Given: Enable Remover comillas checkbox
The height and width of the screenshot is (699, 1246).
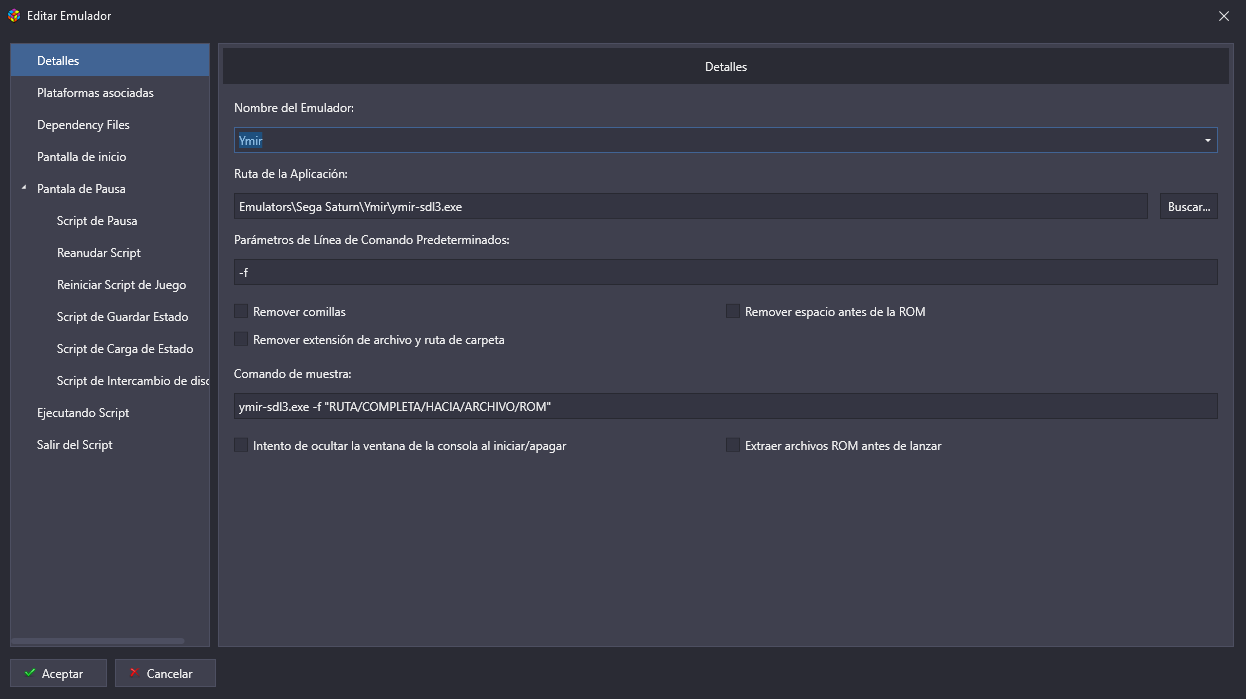Looking at the screenshot, I should (x=241, y=312).
